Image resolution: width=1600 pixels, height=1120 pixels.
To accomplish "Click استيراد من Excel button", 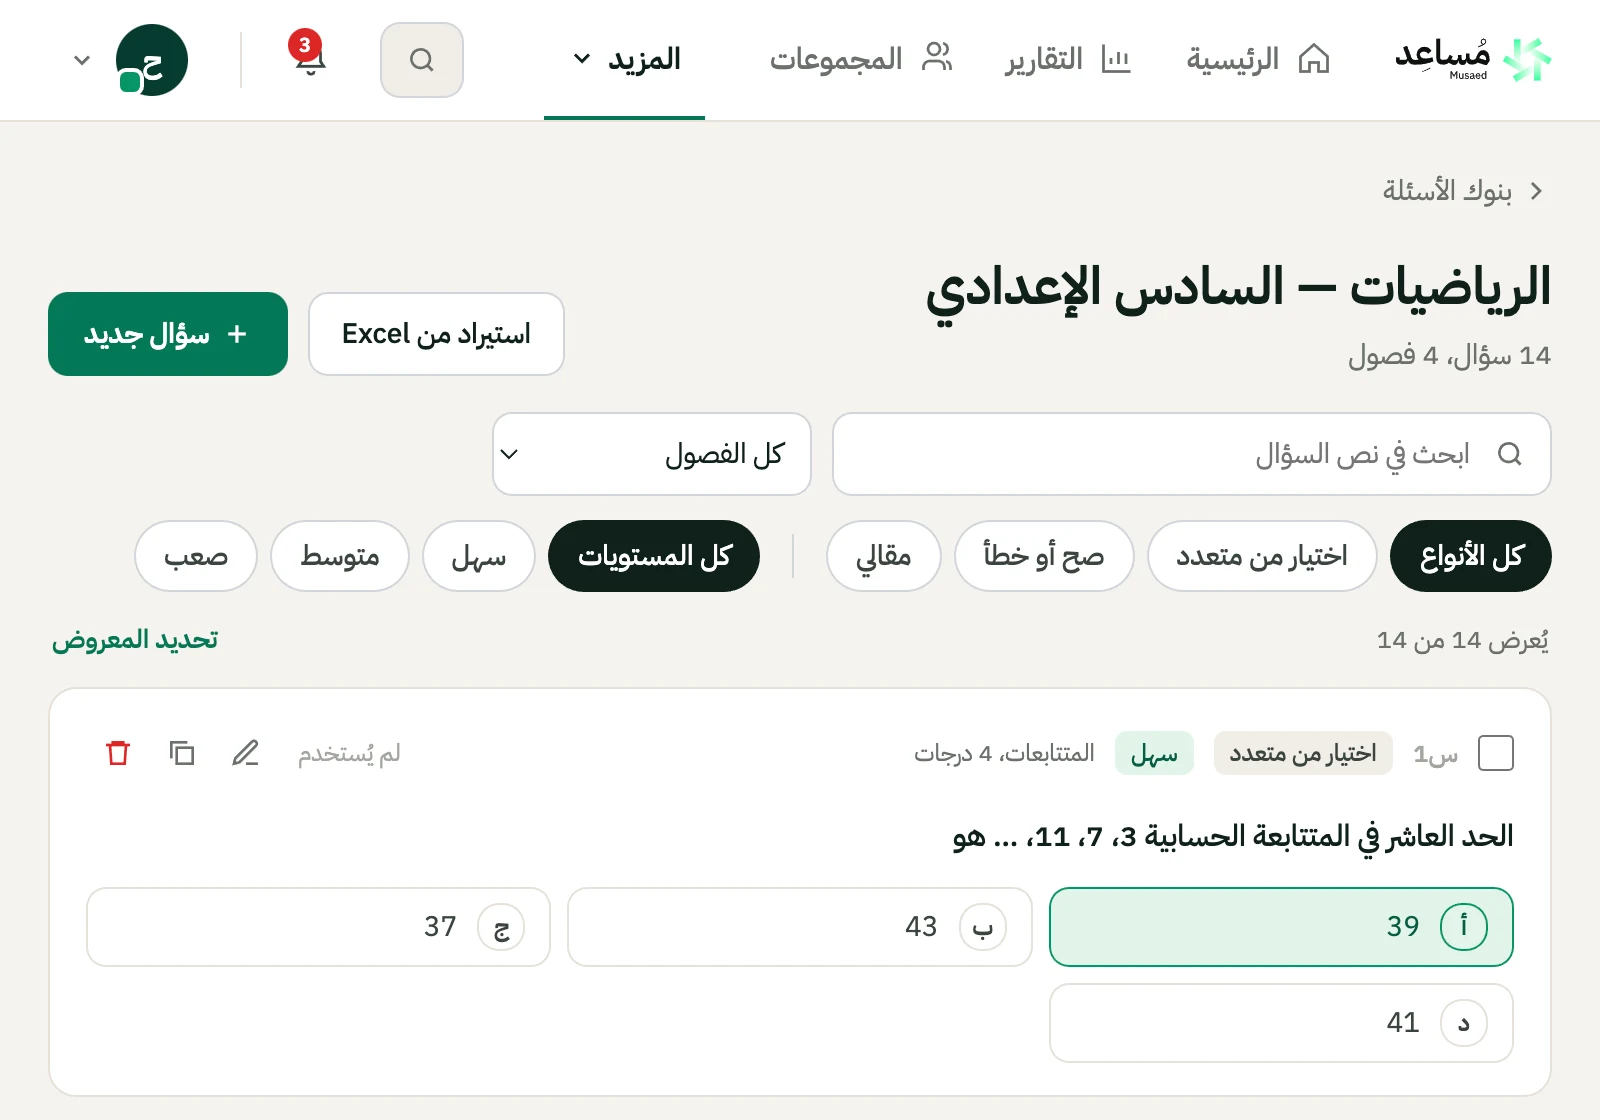I will pyautogui.click(x=436, y=334).
